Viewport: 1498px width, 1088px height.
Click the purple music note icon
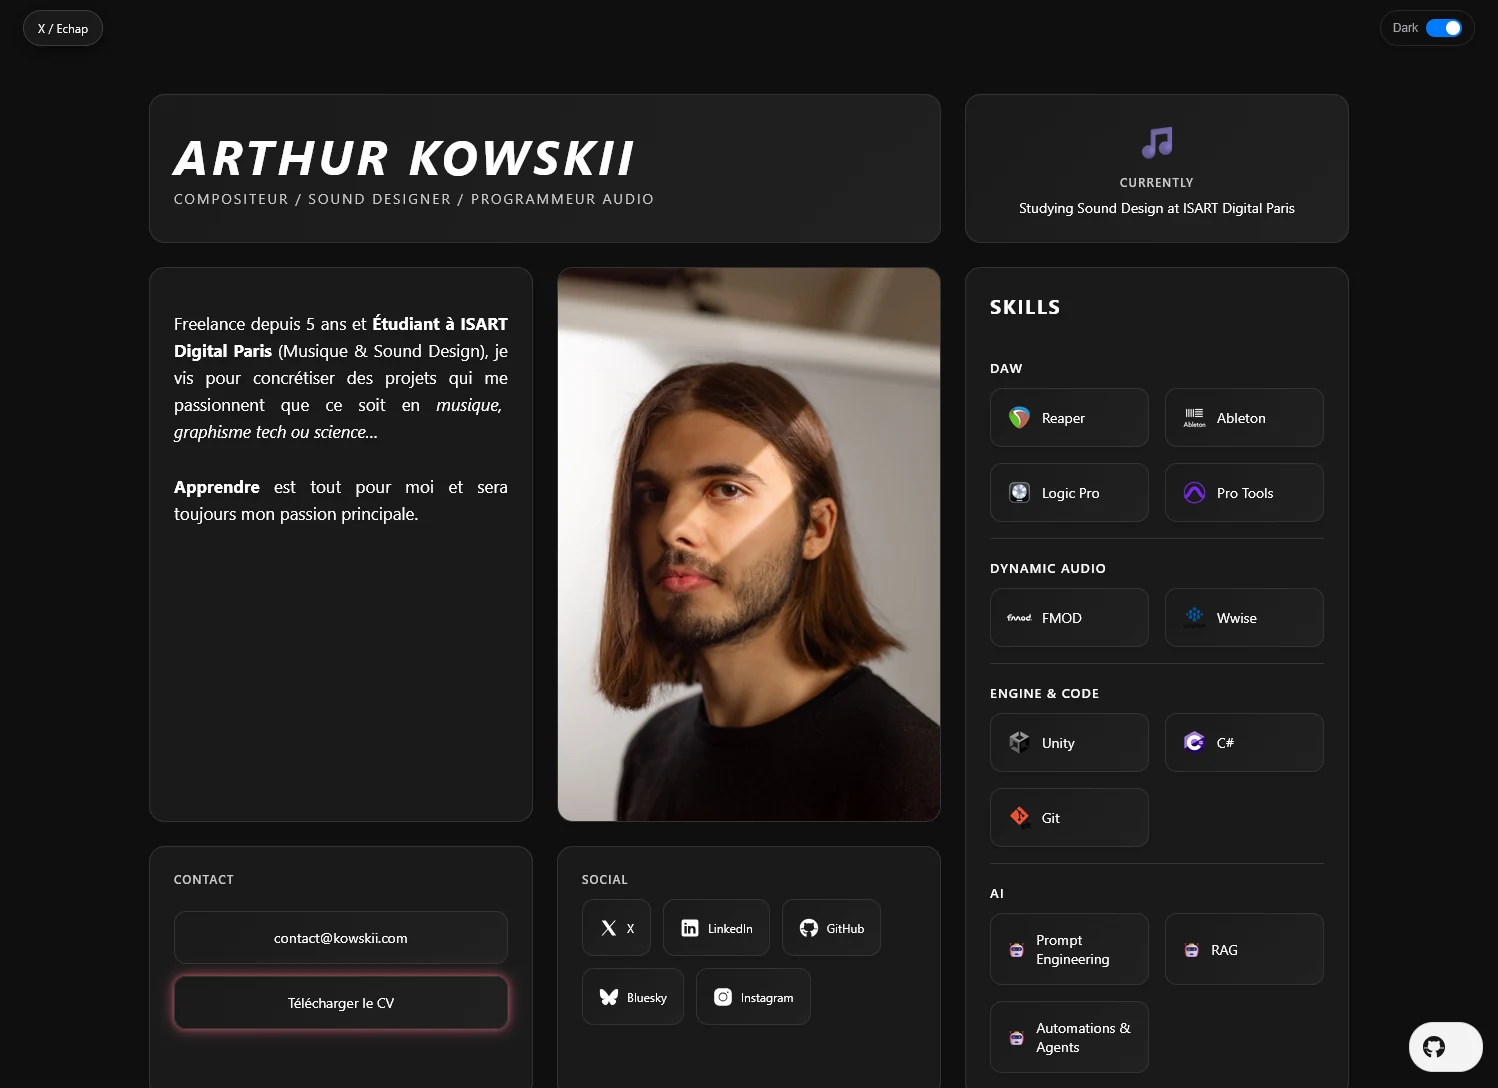click(1157, 143)
